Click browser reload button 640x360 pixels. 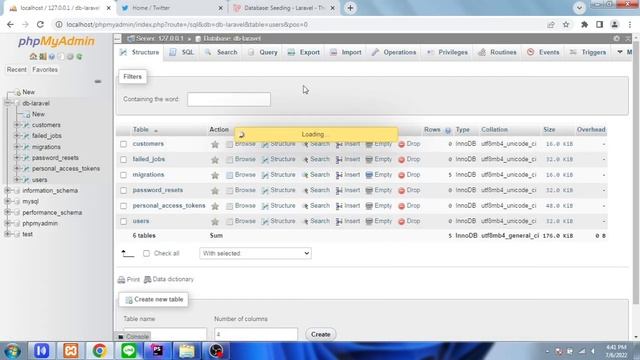[40, 24]
